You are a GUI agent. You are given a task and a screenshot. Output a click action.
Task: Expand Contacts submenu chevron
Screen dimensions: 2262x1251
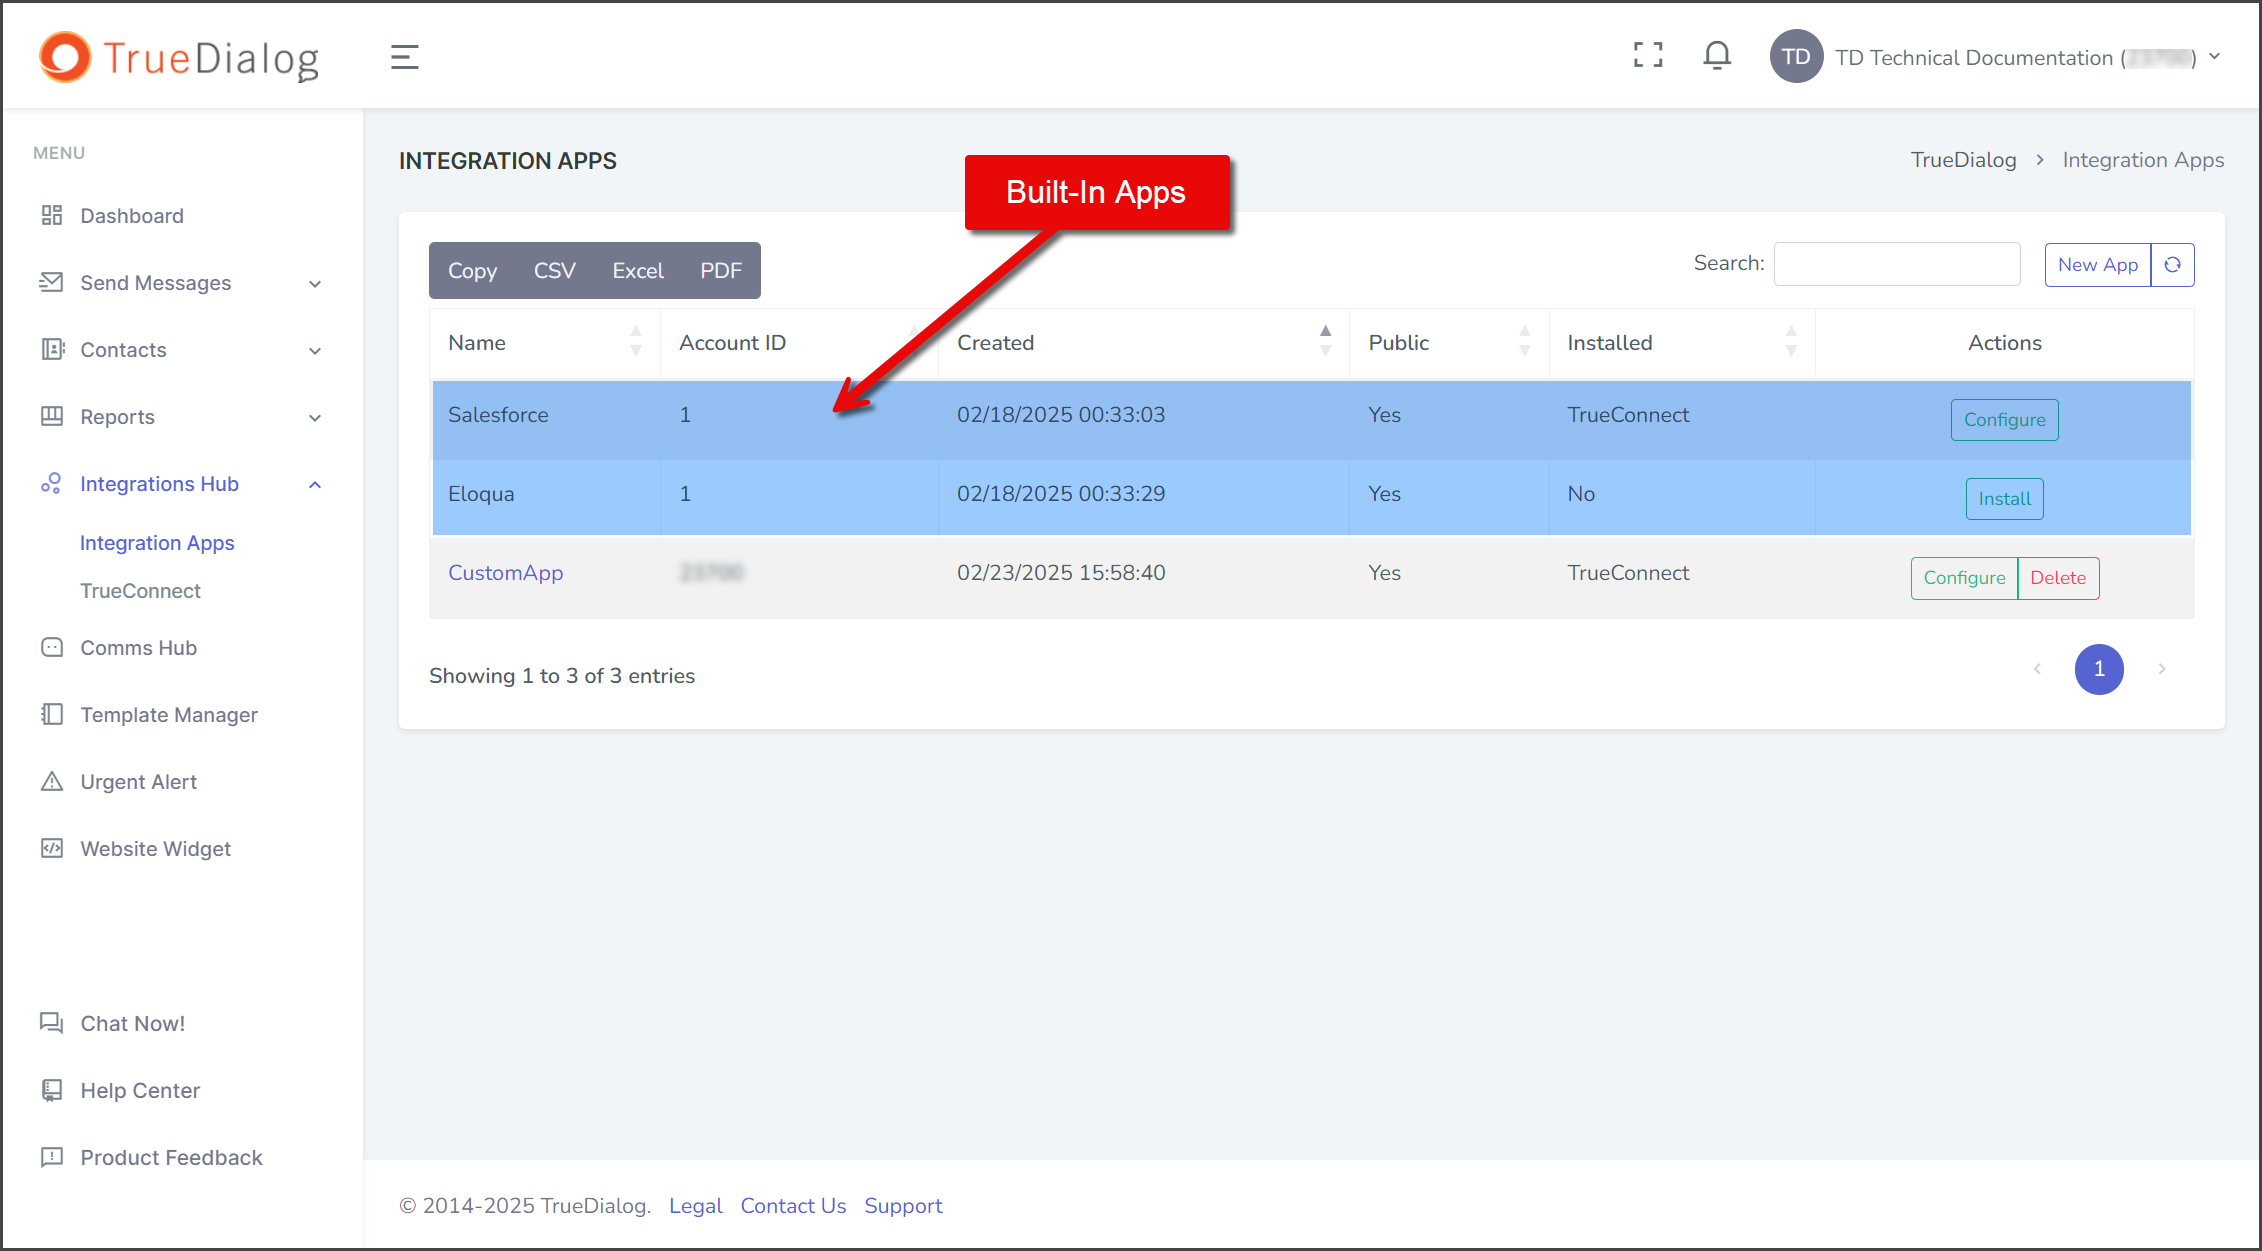point(315,351)
